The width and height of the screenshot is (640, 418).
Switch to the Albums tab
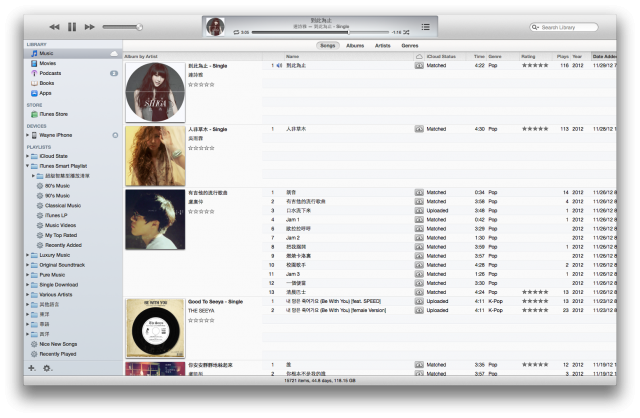[355, 46]
